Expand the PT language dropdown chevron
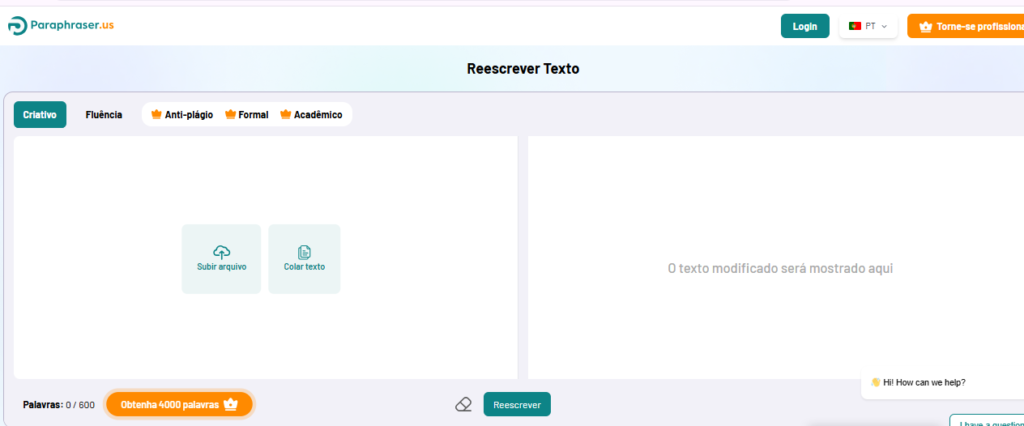The height and width of the screenshot is (426, 1024). (x=884, y=26)
